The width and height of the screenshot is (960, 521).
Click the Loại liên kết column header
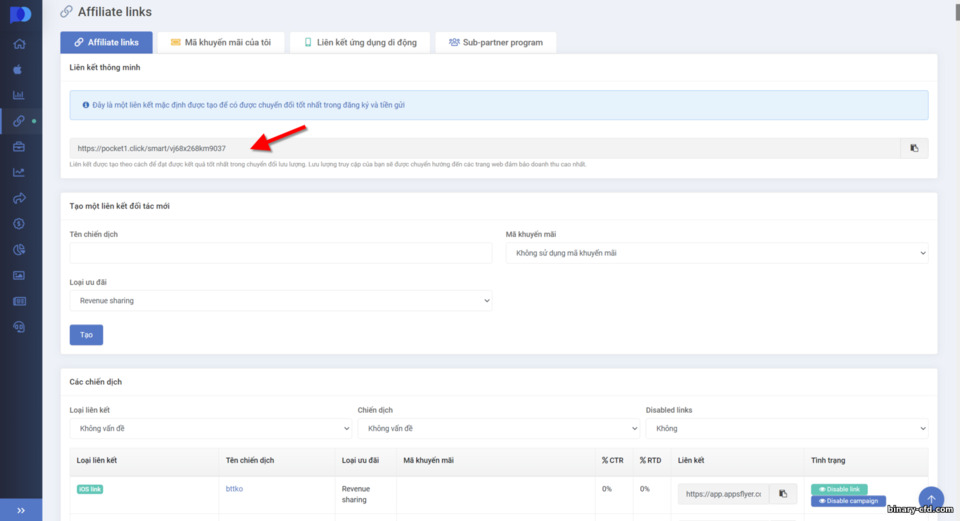(97, 460)
